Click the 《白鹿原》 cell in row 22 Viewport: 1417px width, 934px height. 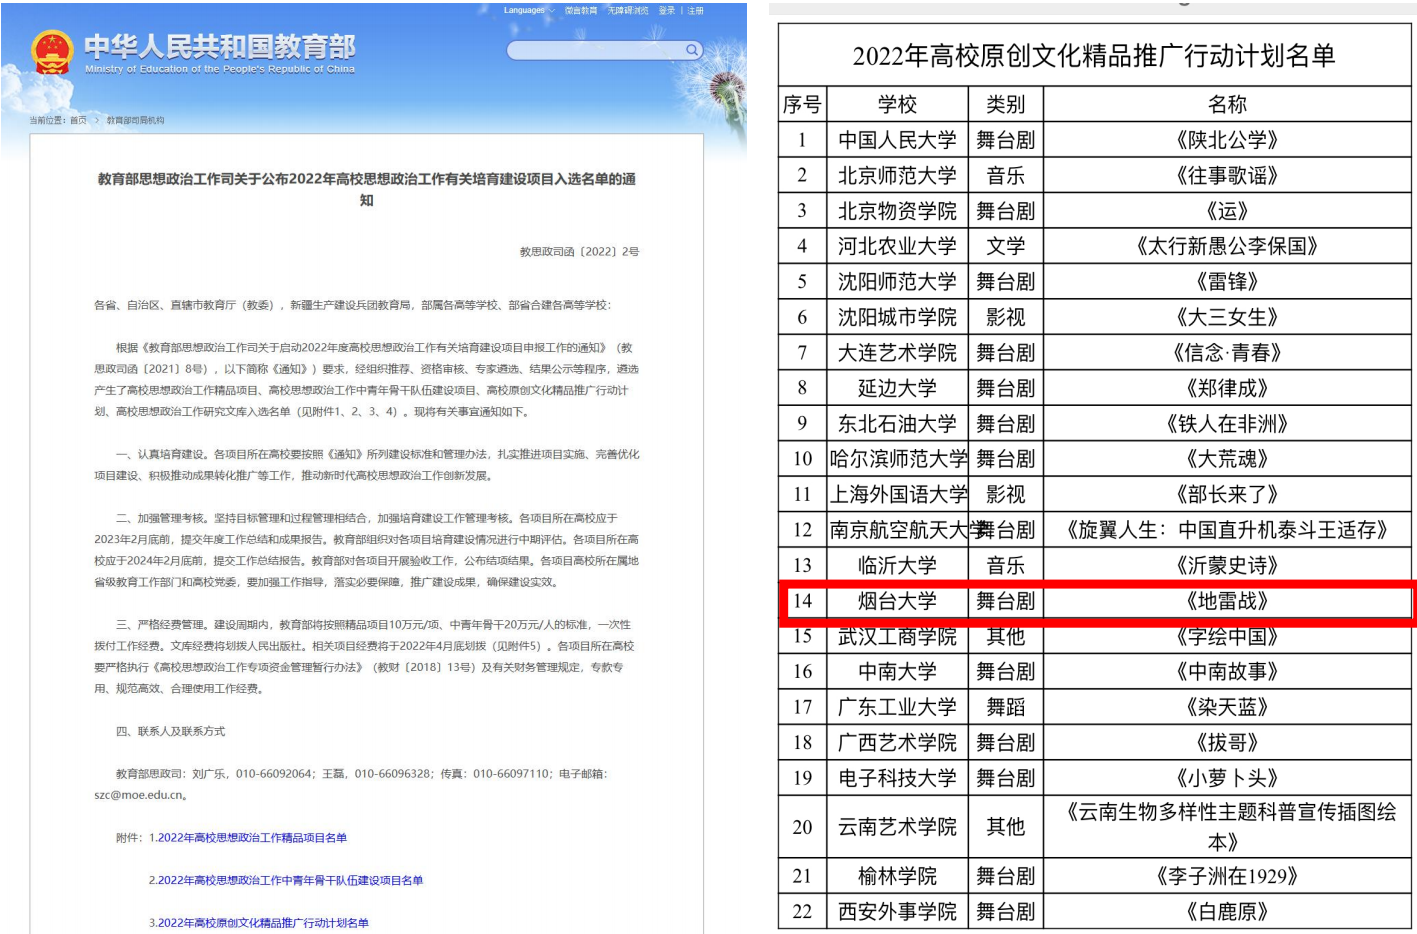(1227, 912)
